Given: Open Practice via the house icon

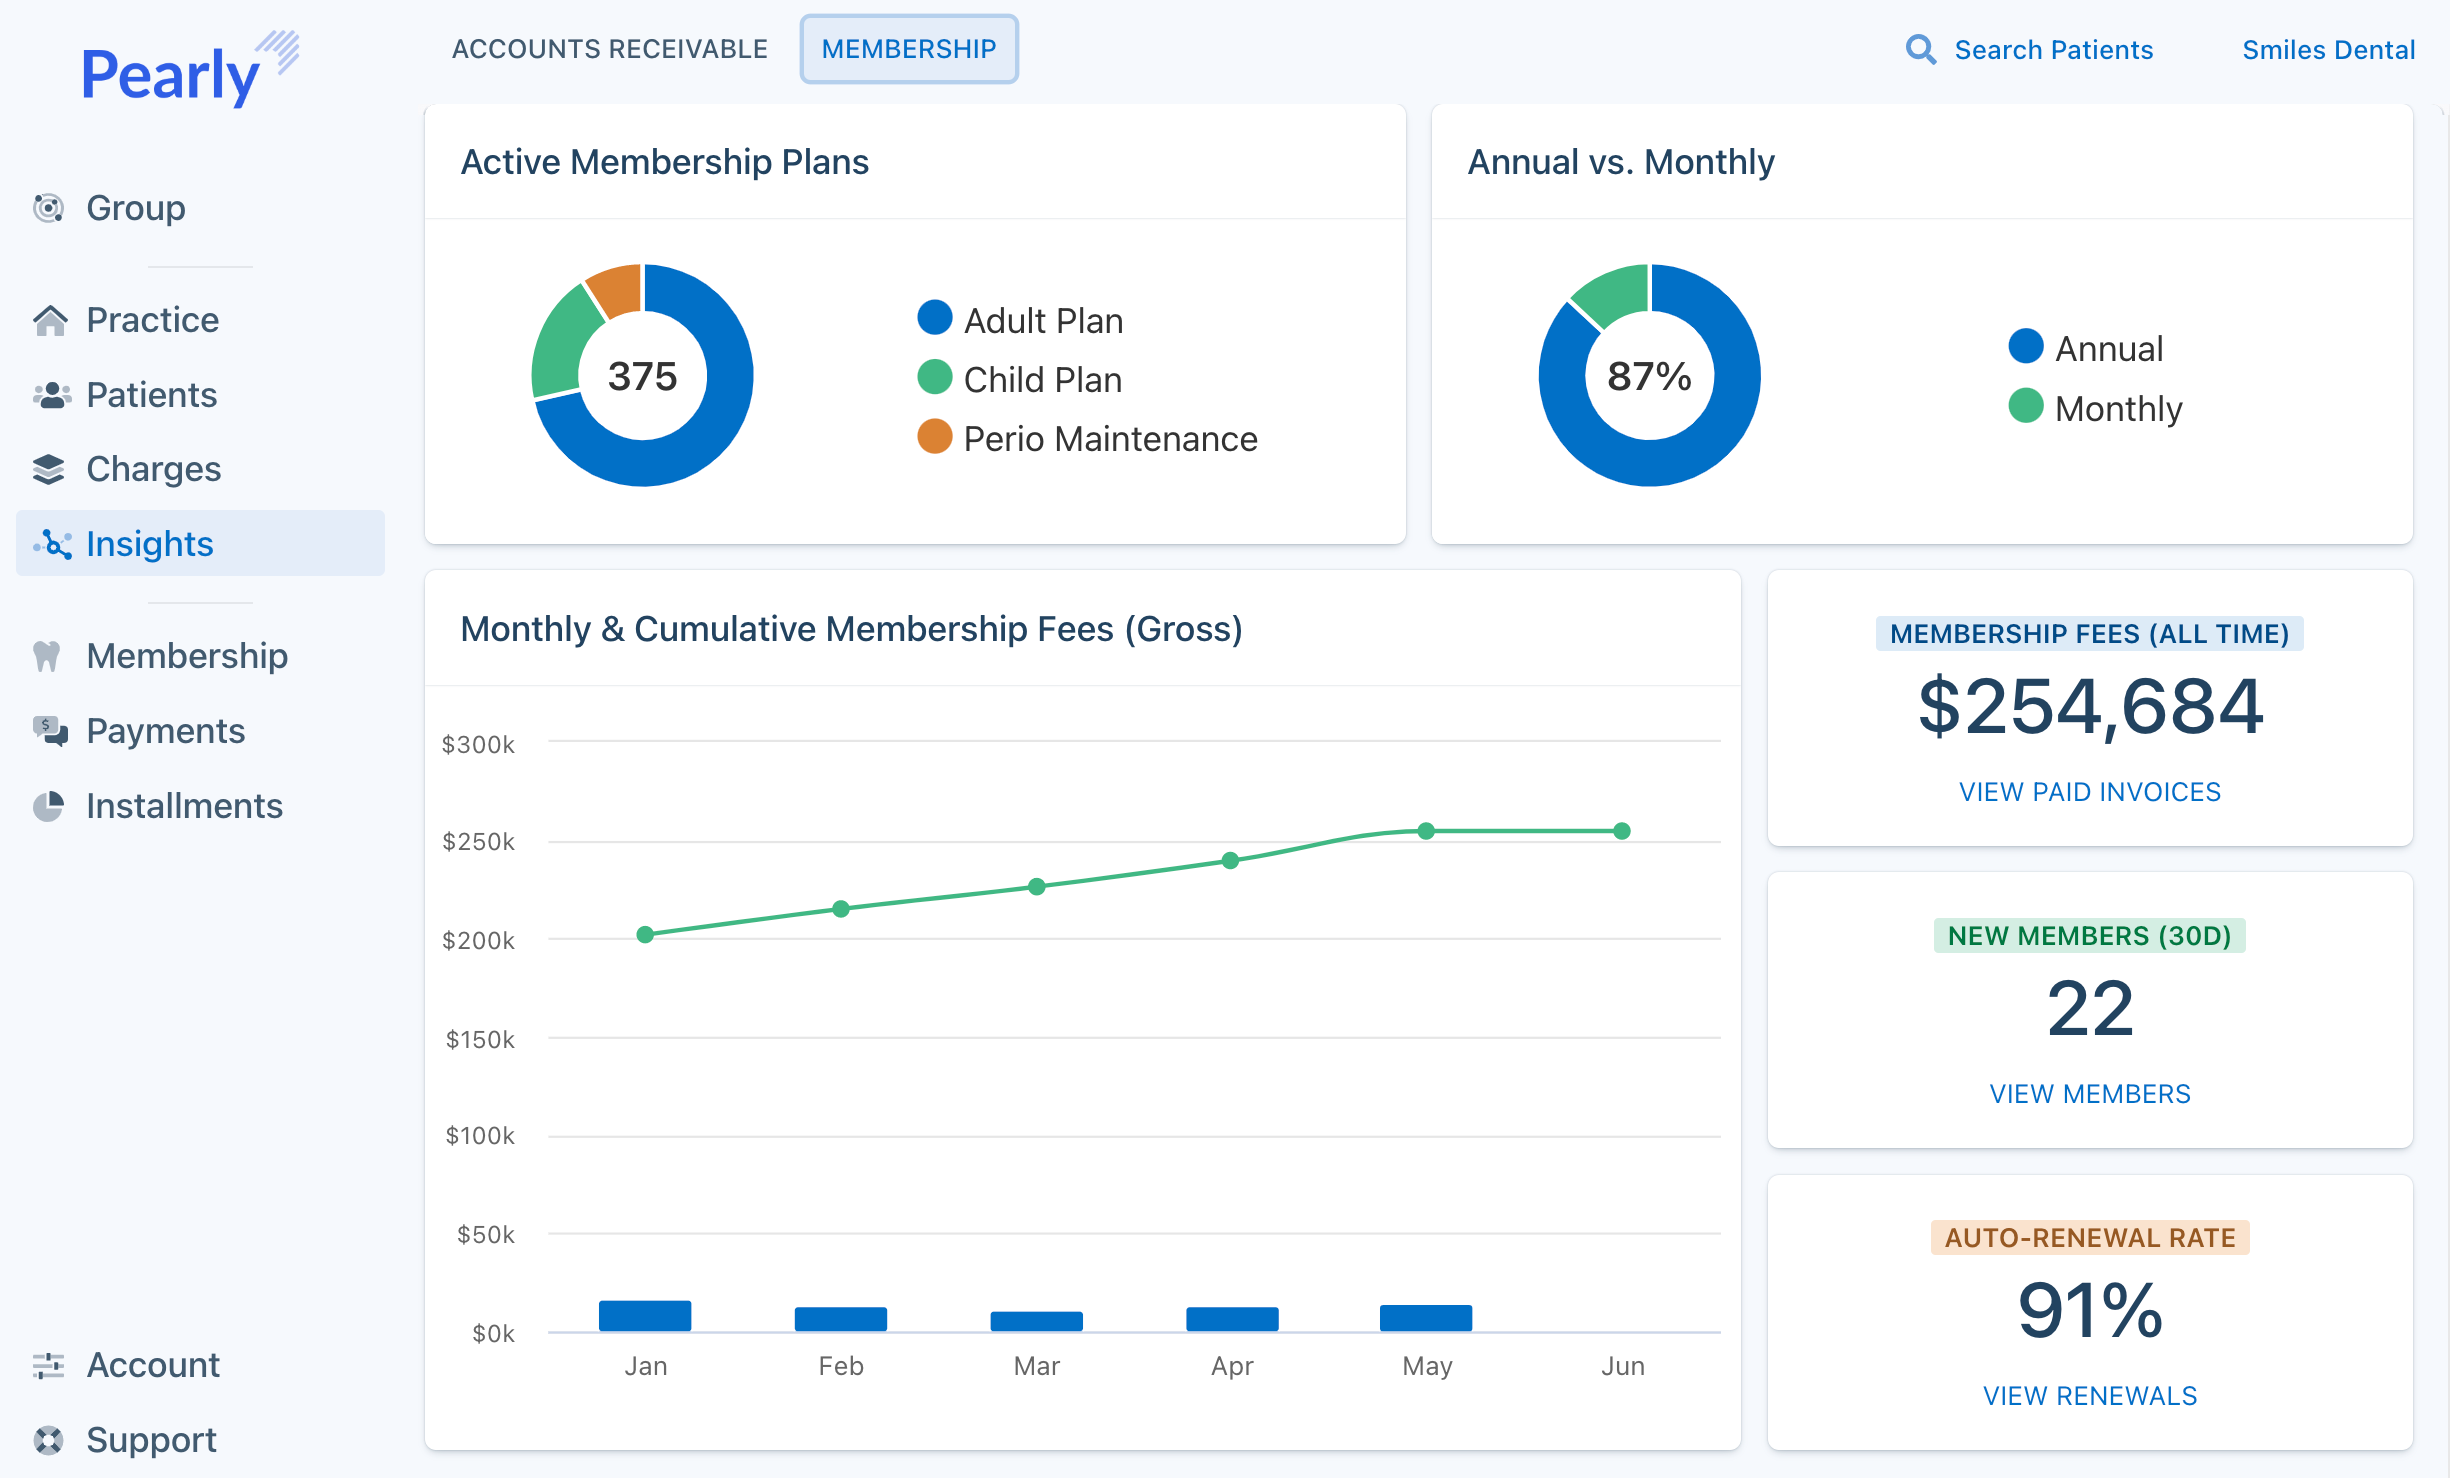Looking at the screenshot, I should 49,320.
